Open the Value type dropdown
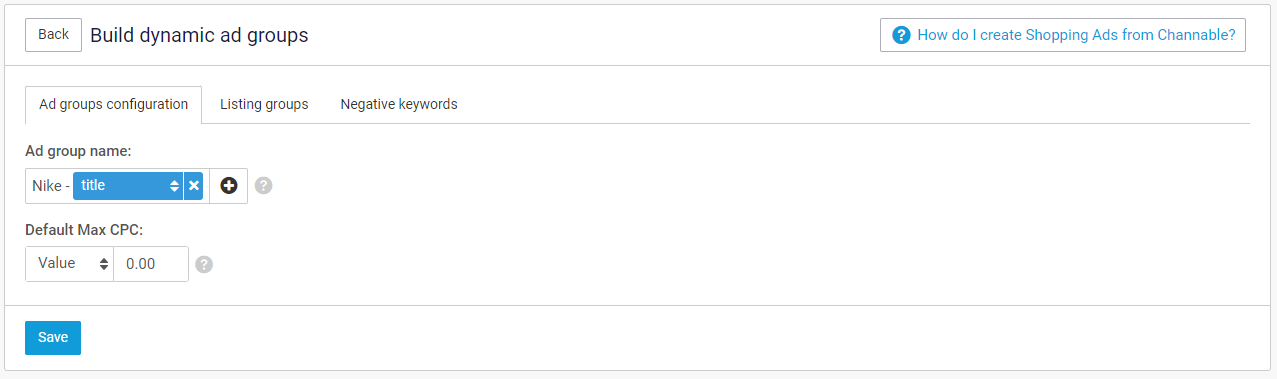This screenshot has height=379, width=1277. coord(69,264)
